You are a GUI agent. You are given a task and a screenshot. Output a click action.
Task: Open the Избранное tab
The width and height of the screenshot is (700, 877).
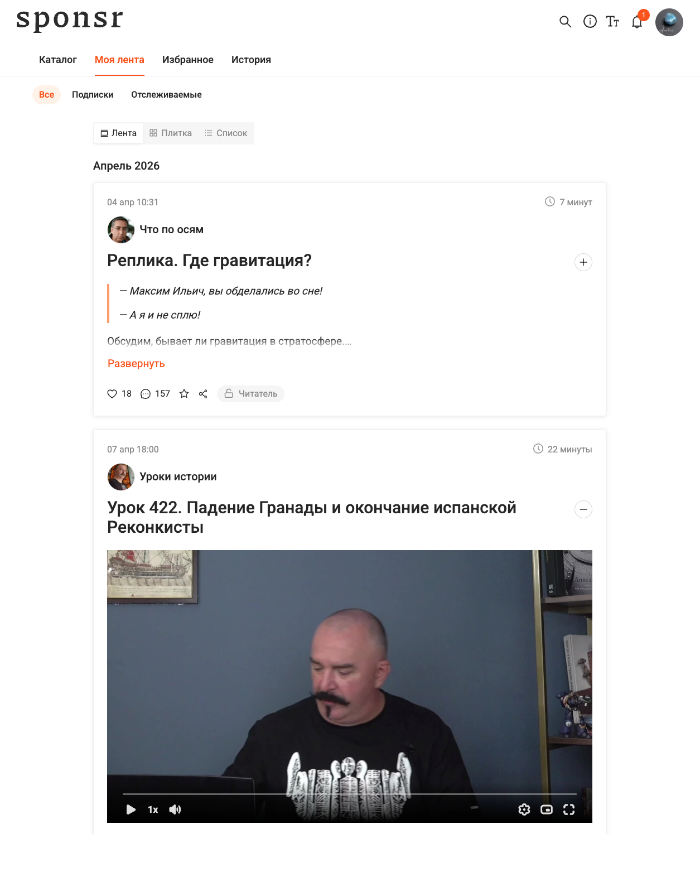188,60
